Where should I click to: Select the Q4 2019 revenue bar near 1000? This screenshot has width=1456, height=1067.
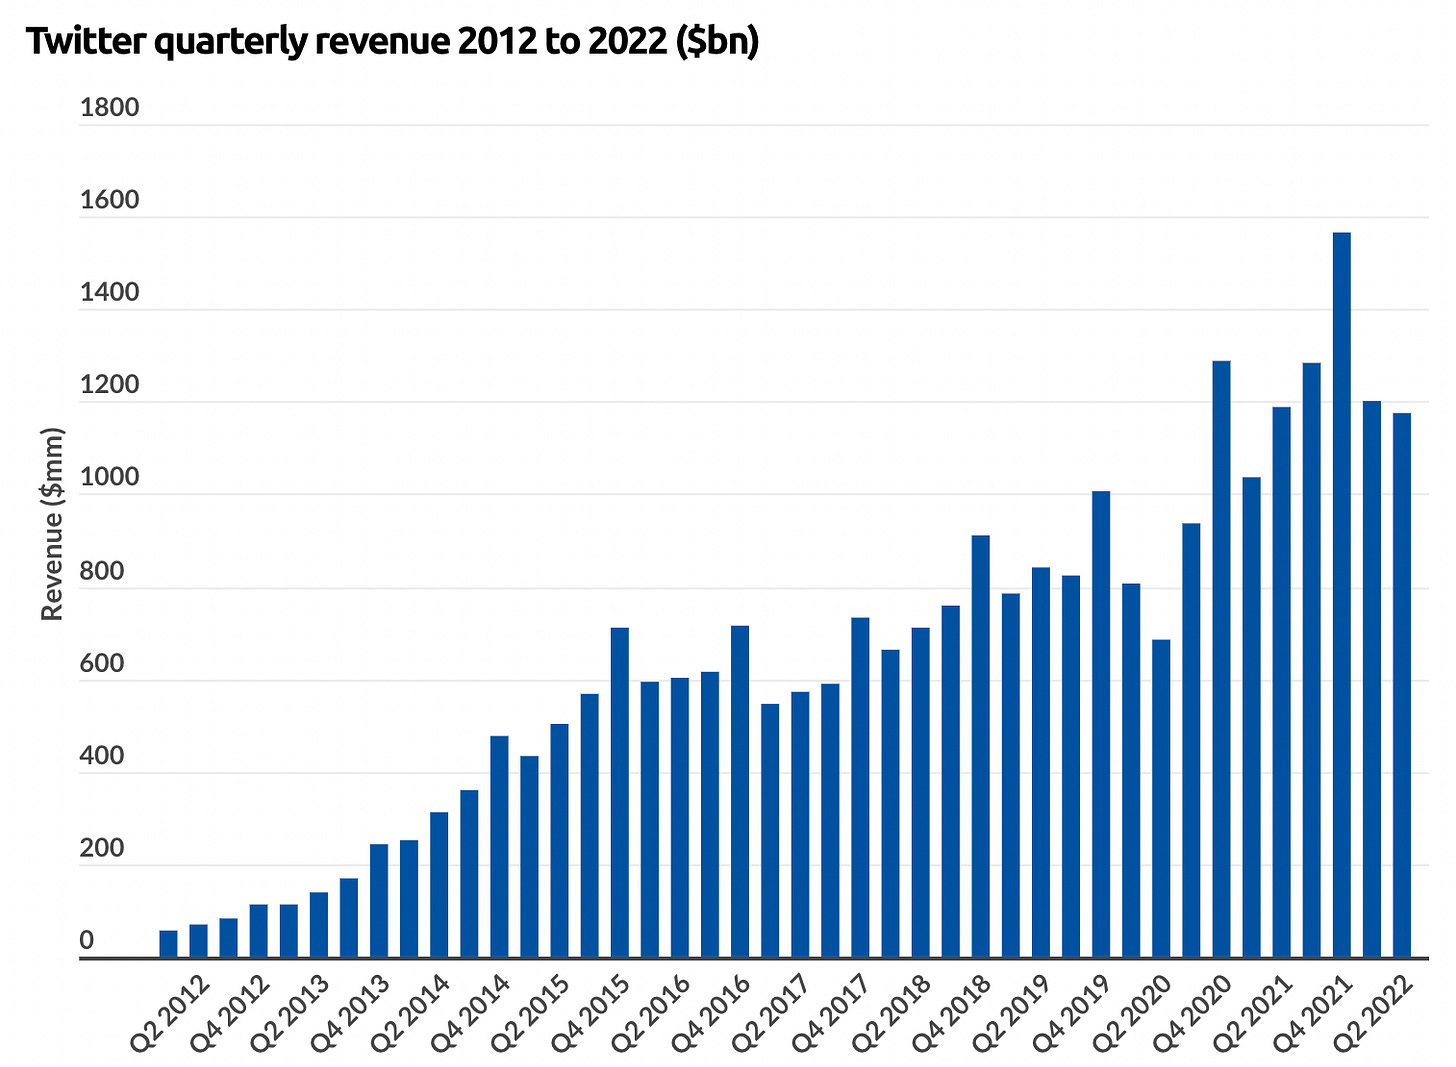[1101, 724]
